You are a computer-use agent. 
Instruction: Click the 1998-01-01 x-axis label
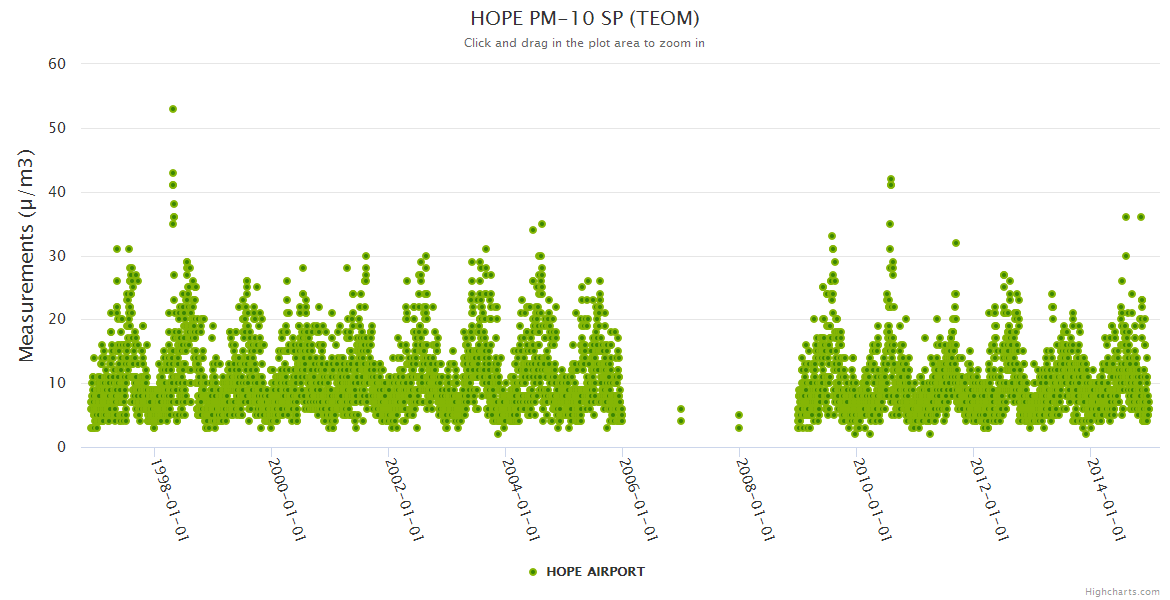click(x=170, y=499)
